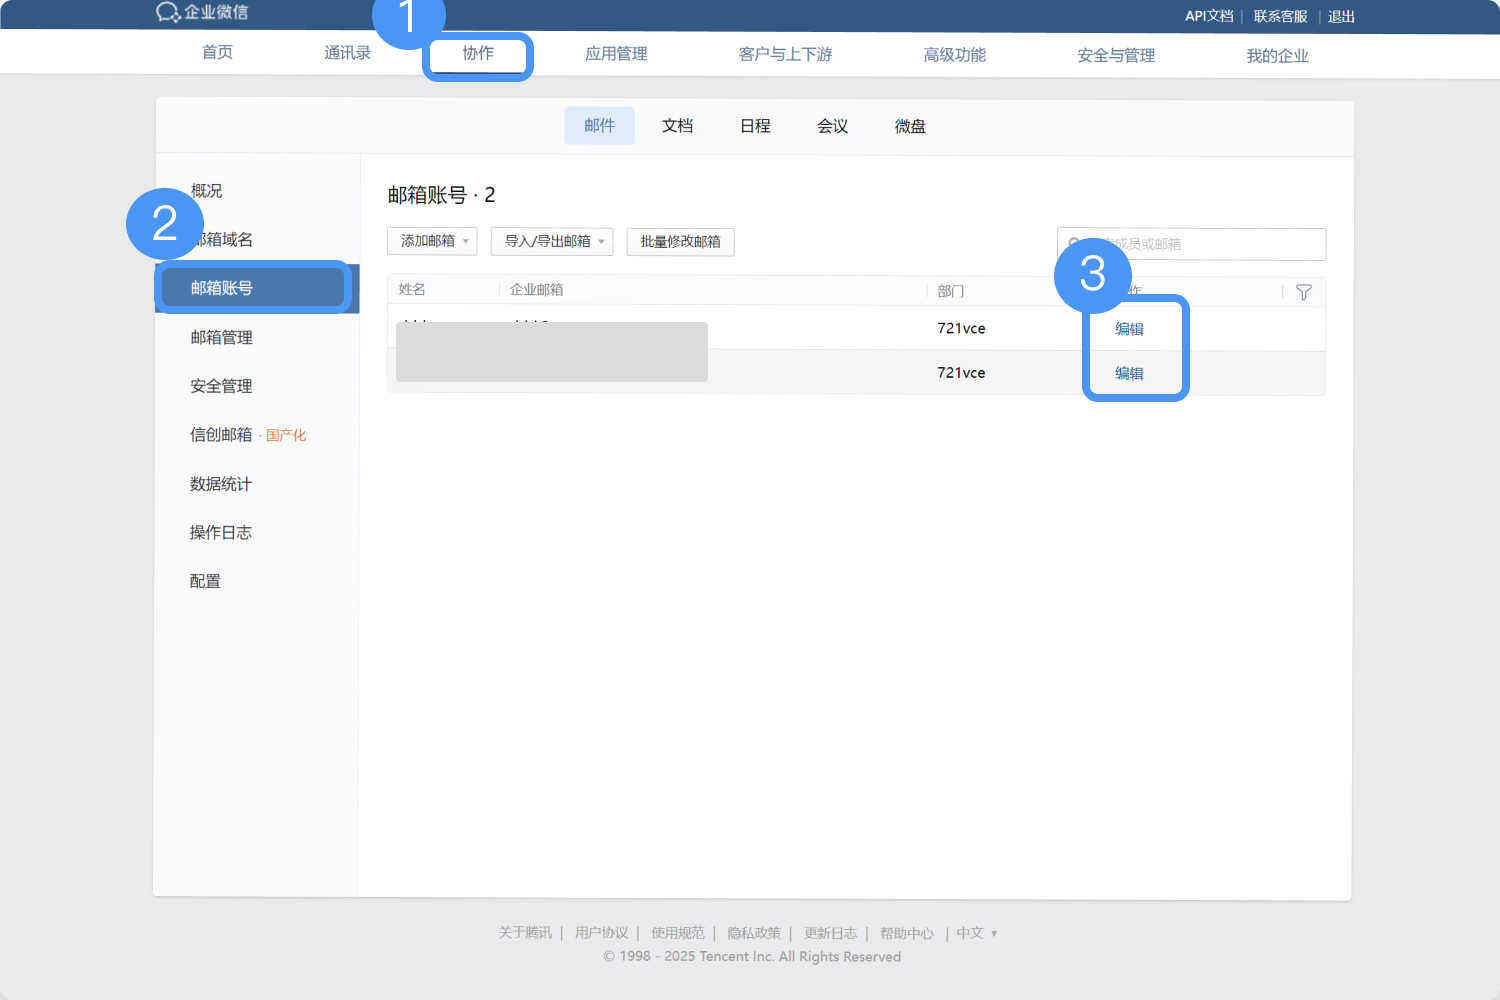Go to 应用管理 tab

[616, 54]
